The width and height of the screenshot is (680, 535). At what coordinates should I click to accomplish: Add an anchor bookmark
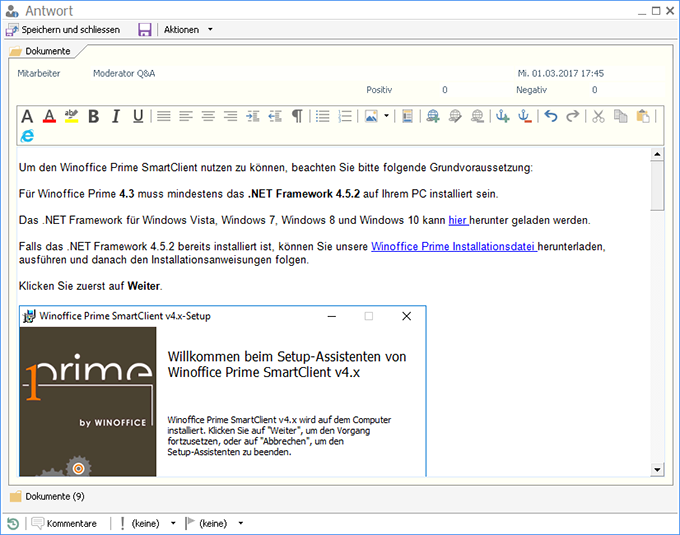coord(503,116)
